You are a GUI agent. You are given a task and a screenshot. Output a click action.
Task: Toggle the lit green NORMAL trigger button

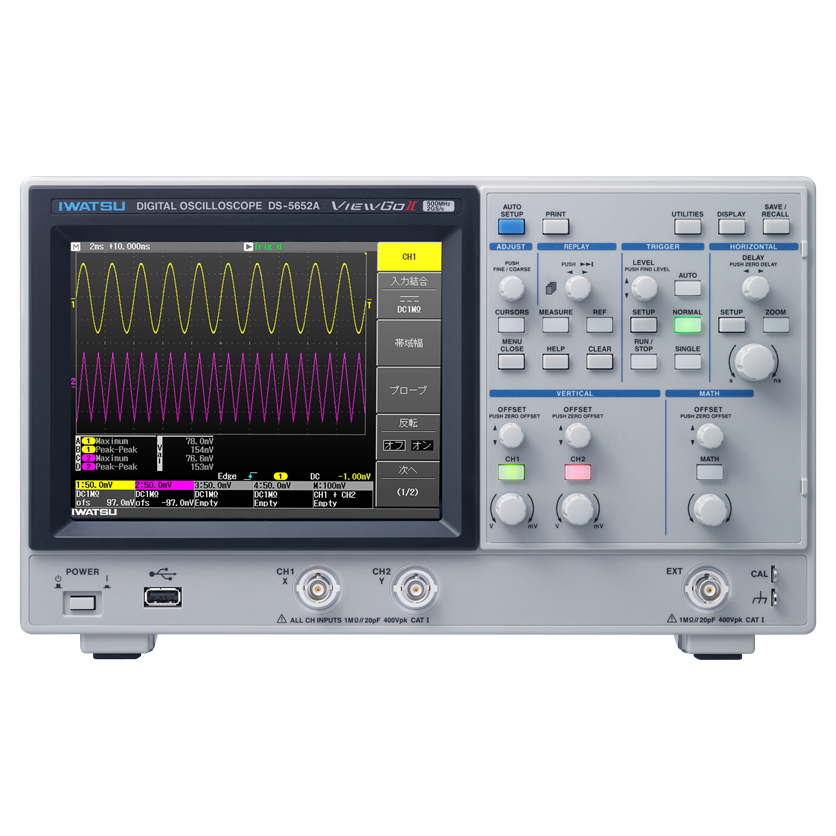point(687,325)
